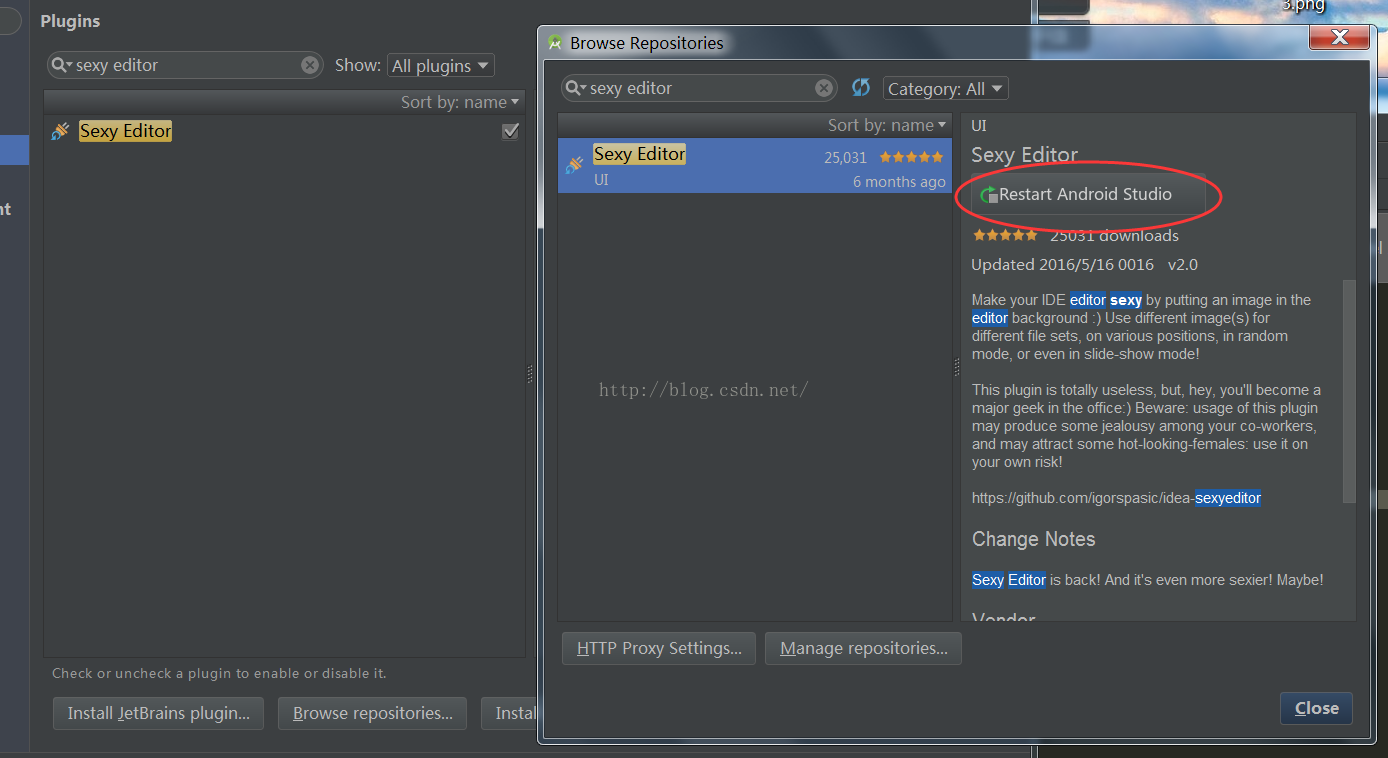The height and width of the screenshot is (758, 1388).
Task: Open search history in Browse Repositories search
Action: click(576, 88)
